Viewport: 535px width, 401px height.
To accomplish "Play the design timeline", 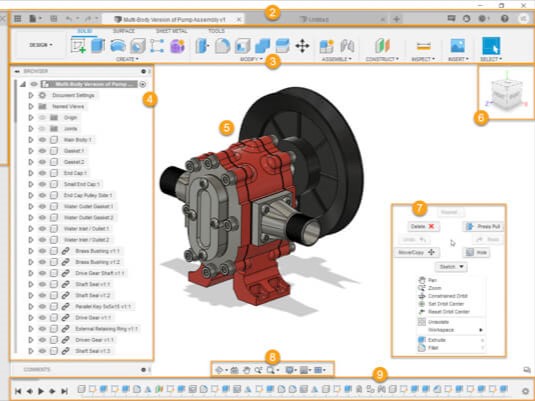I will 41,391.
